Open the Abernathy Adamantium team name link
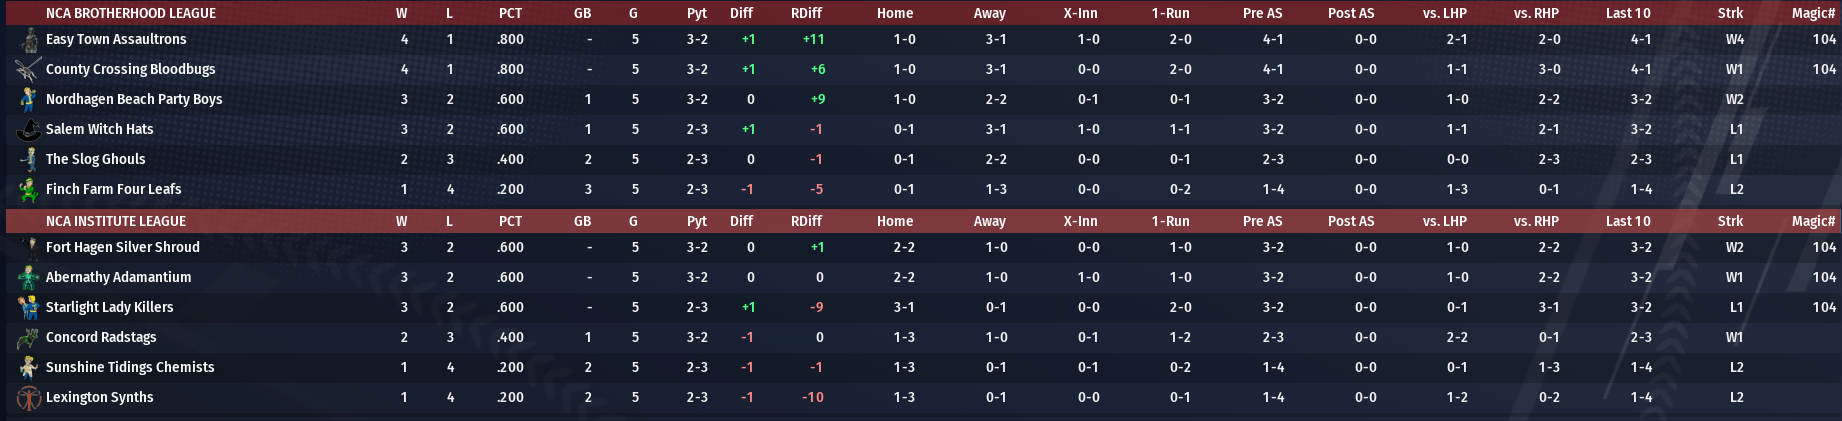 (x=118, y=278)
